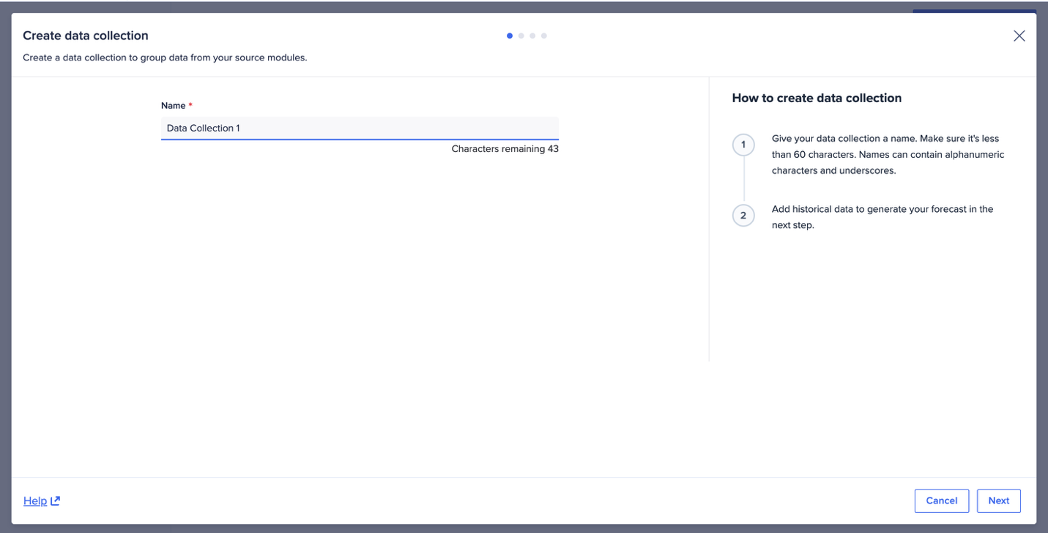This screenshot has width=1048, height=534.
Task: Click the external link icon beside Help
Action: [x=55, y=501]
